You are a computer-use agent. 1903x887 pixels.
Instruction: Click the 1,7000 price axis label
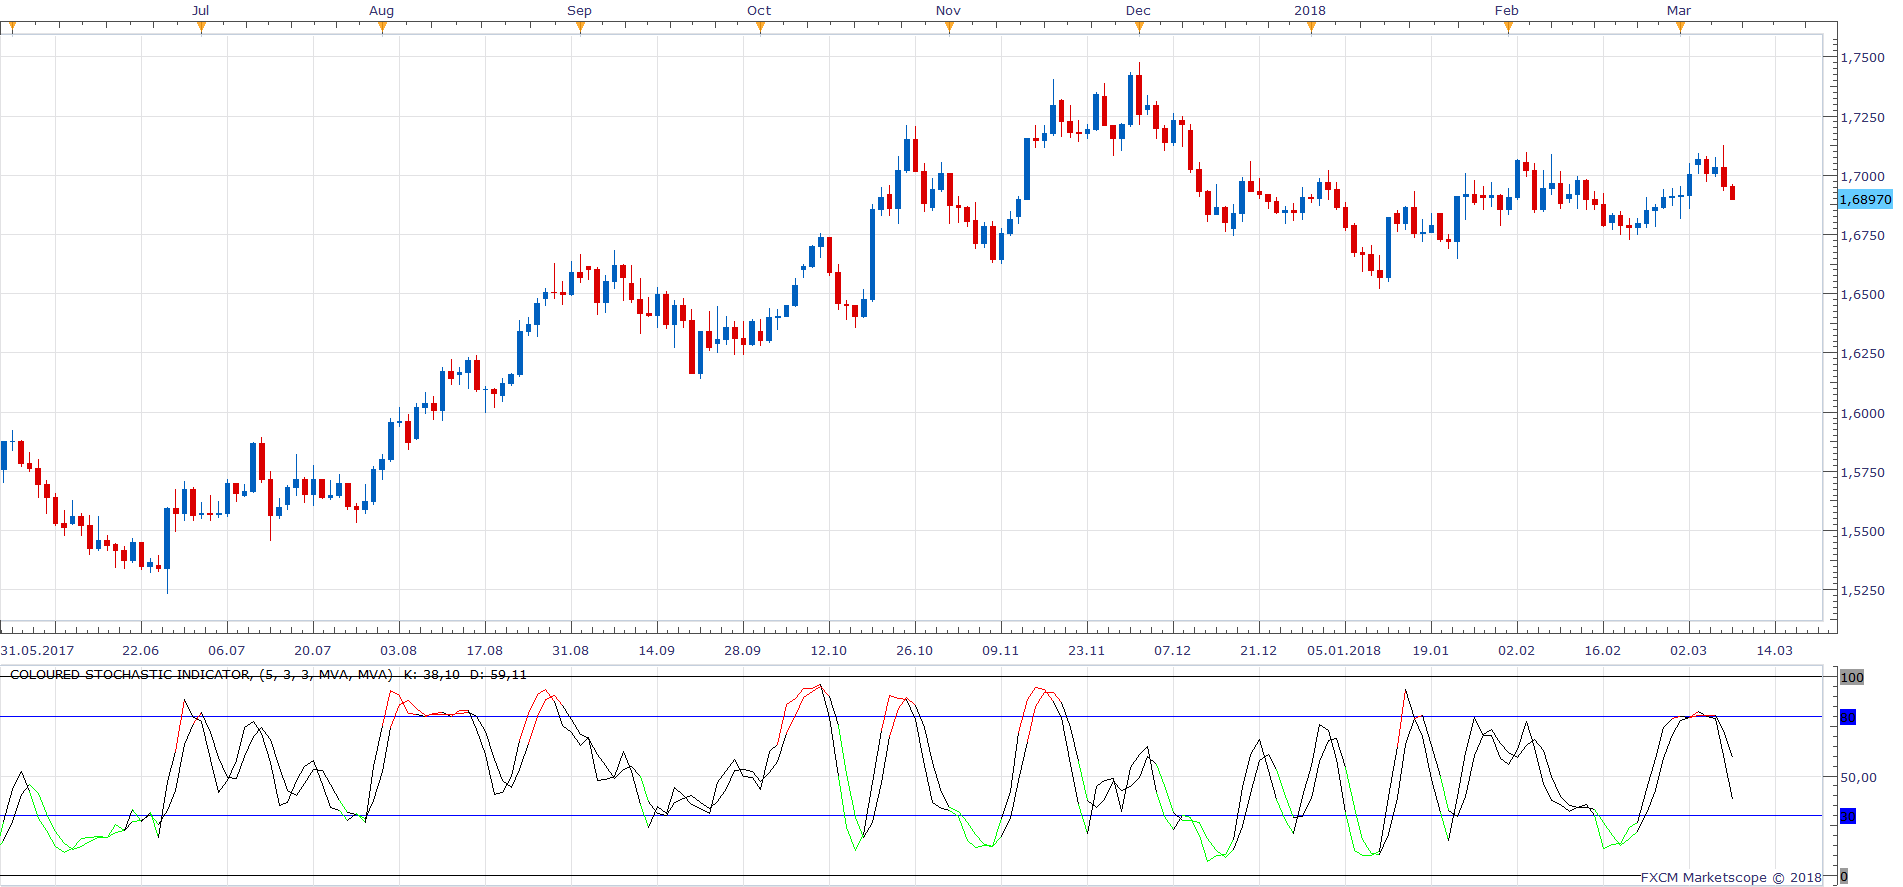point(1863,176)
